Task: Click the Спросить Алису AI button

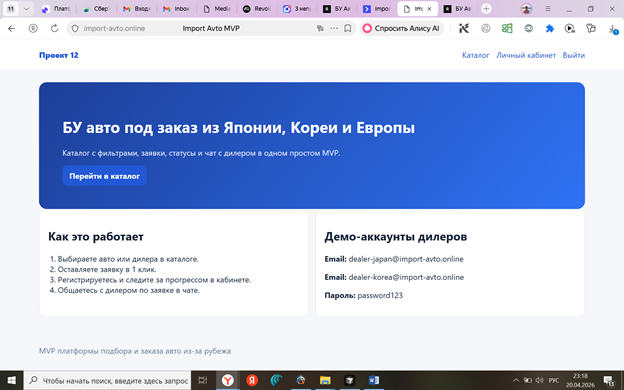Action: pyautogui.click(x=402, y=28)
